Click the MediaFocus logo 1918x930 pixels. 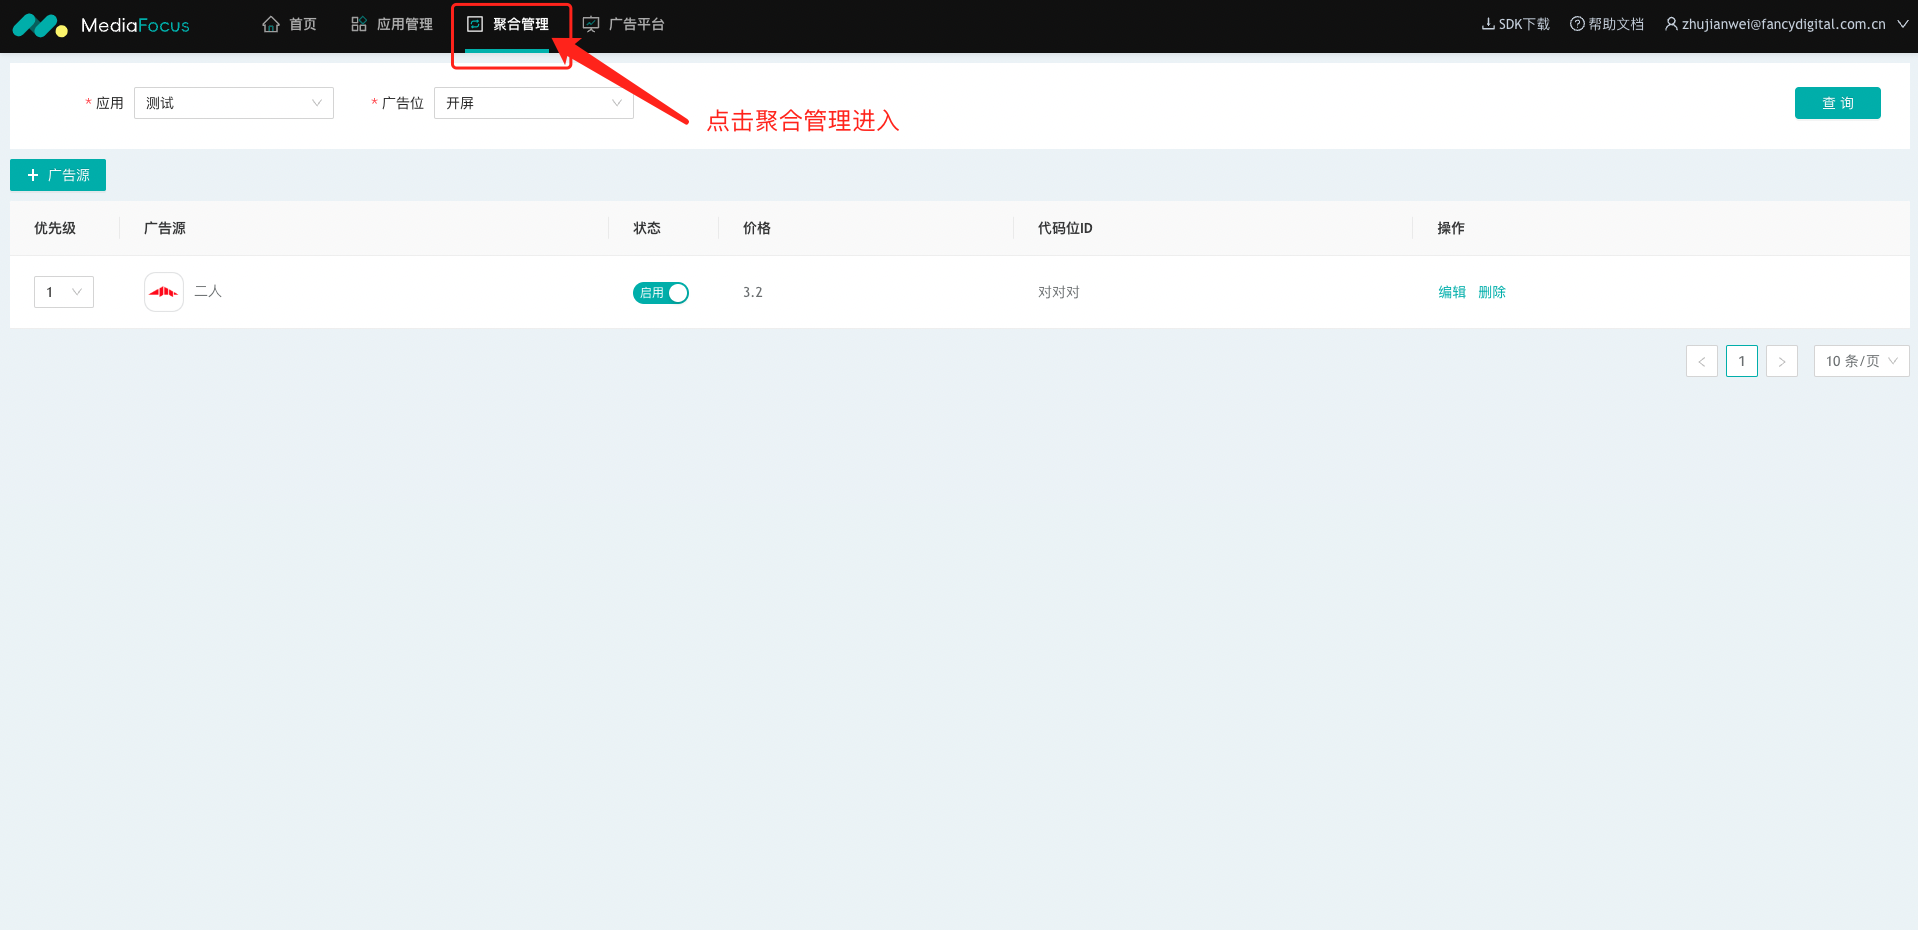100,25
